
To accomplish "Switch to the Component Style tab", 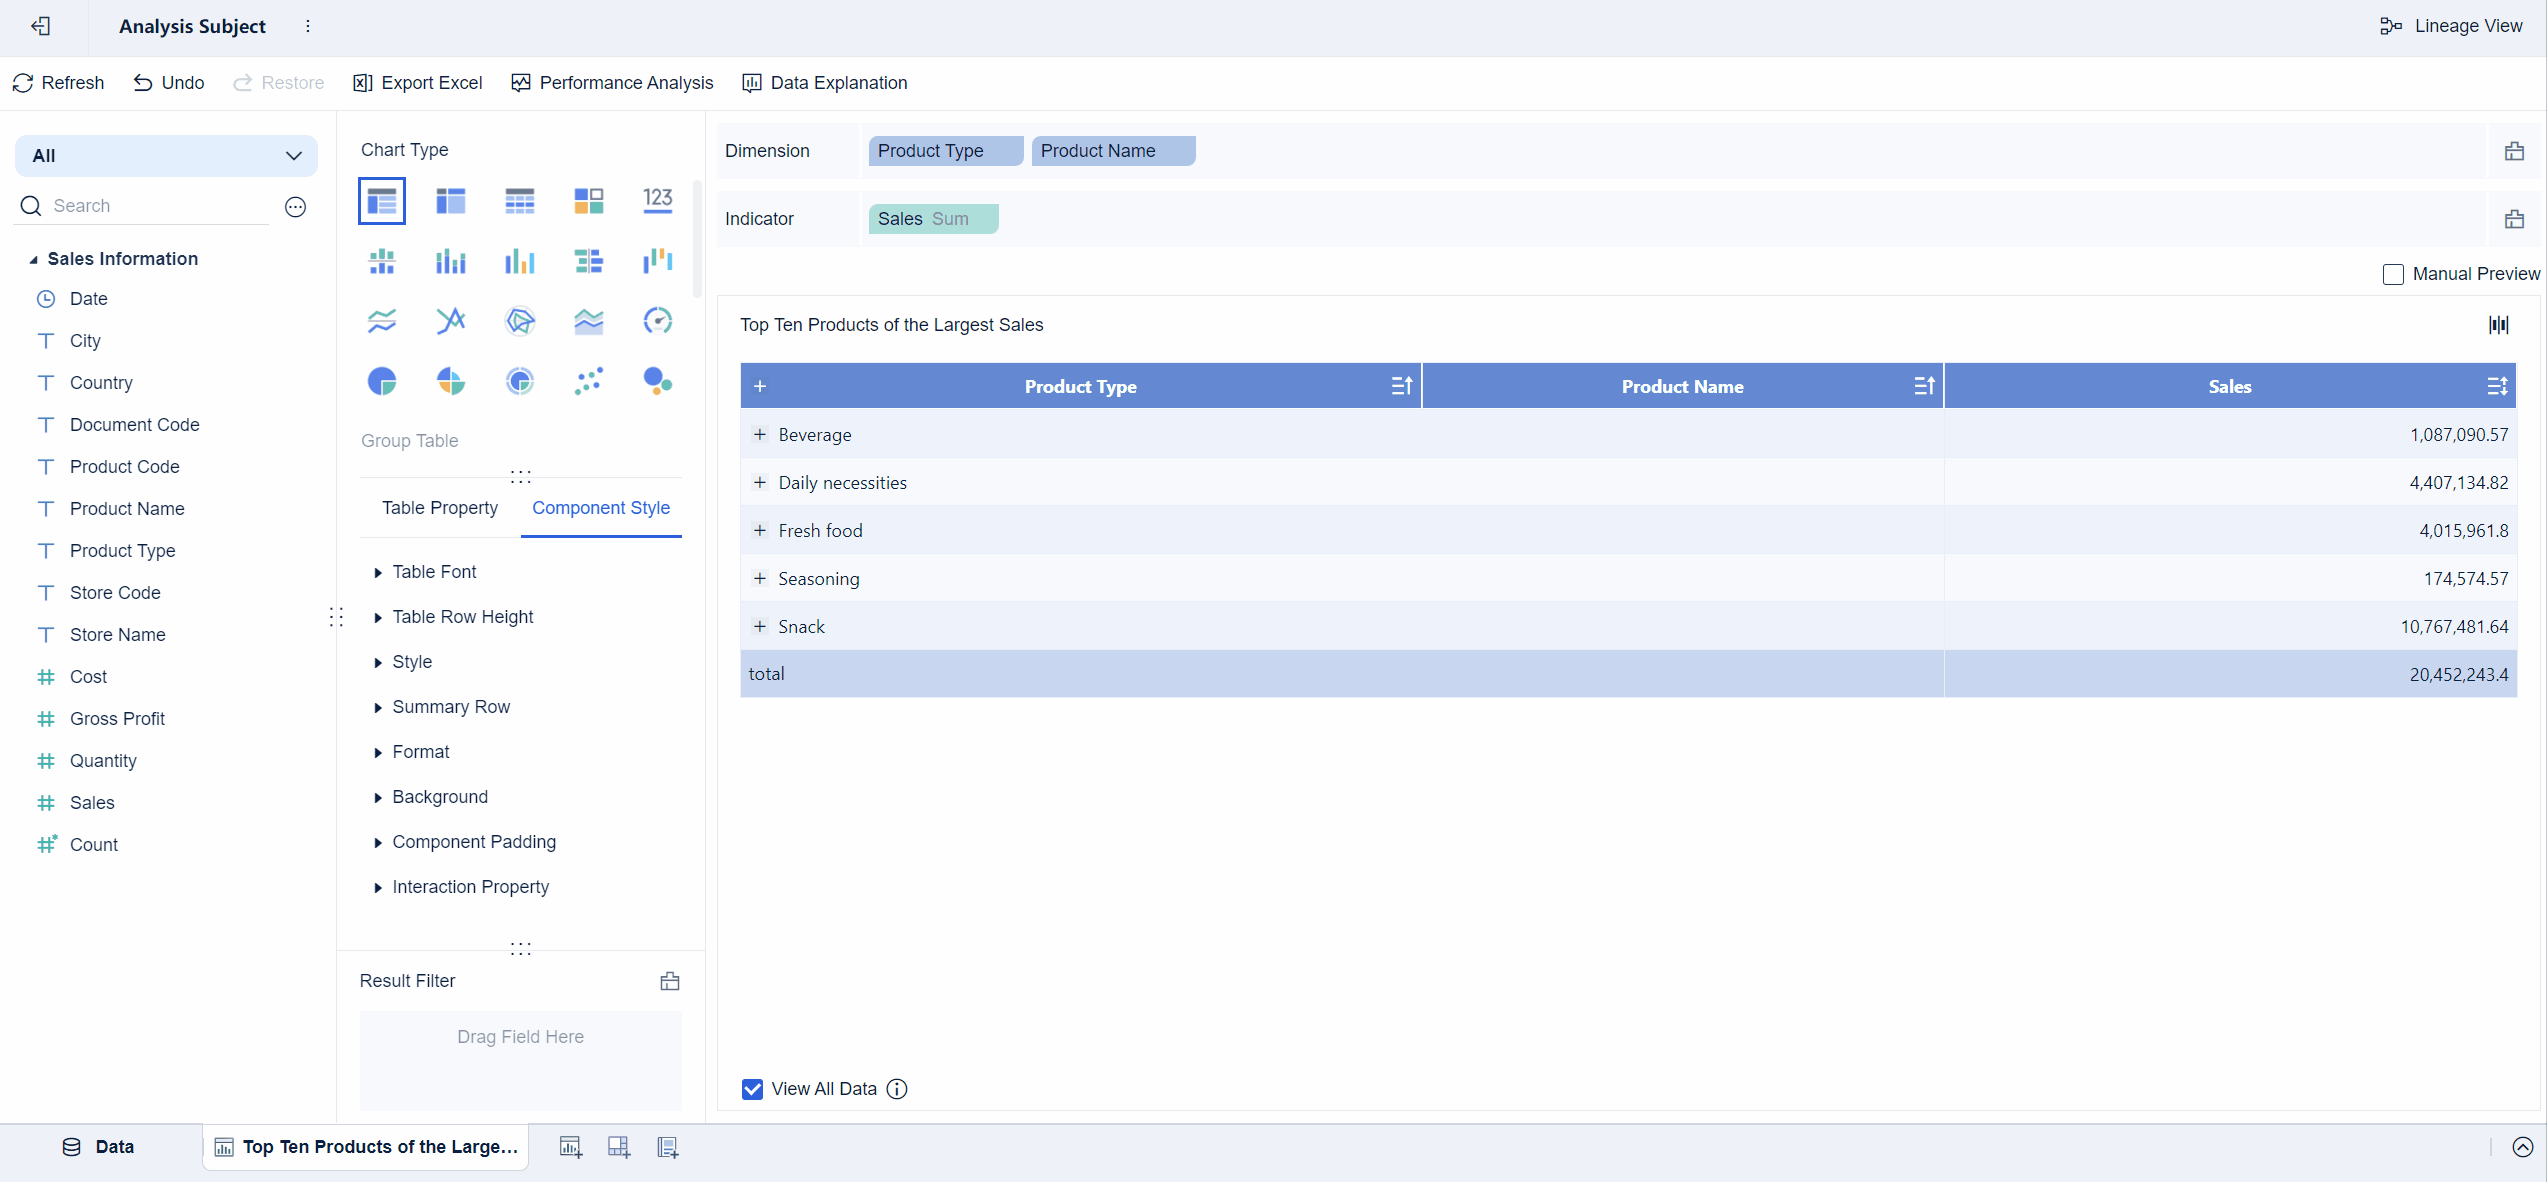I will pyautogui.click(x=601, y=508).
